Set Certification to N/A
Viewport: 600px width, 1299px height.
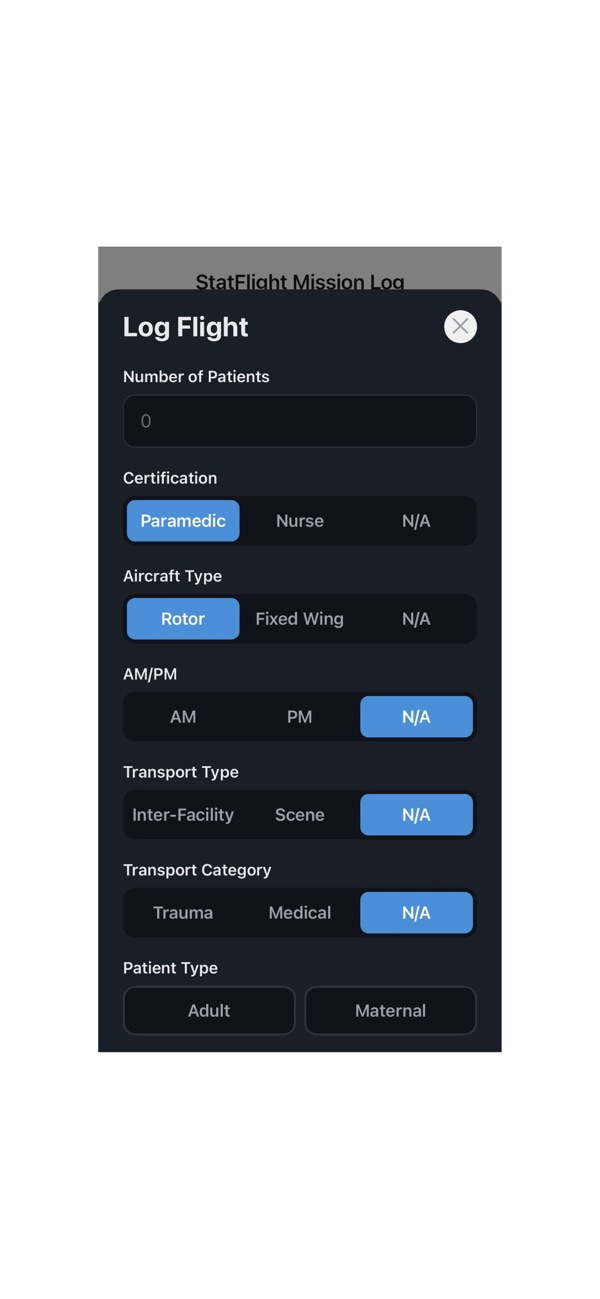(416, 521)
